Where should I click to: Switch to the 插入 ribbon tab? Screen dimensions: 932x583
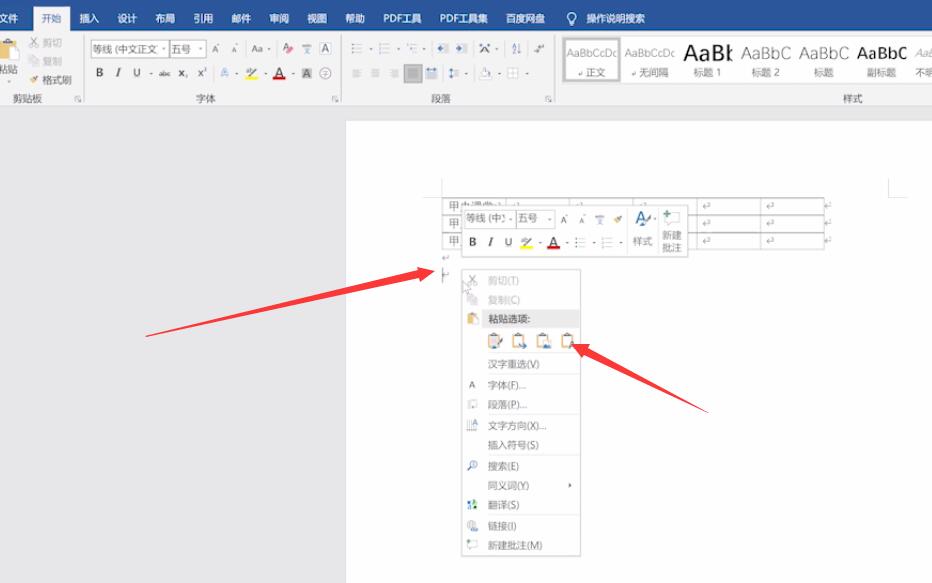tap(89, 18)
